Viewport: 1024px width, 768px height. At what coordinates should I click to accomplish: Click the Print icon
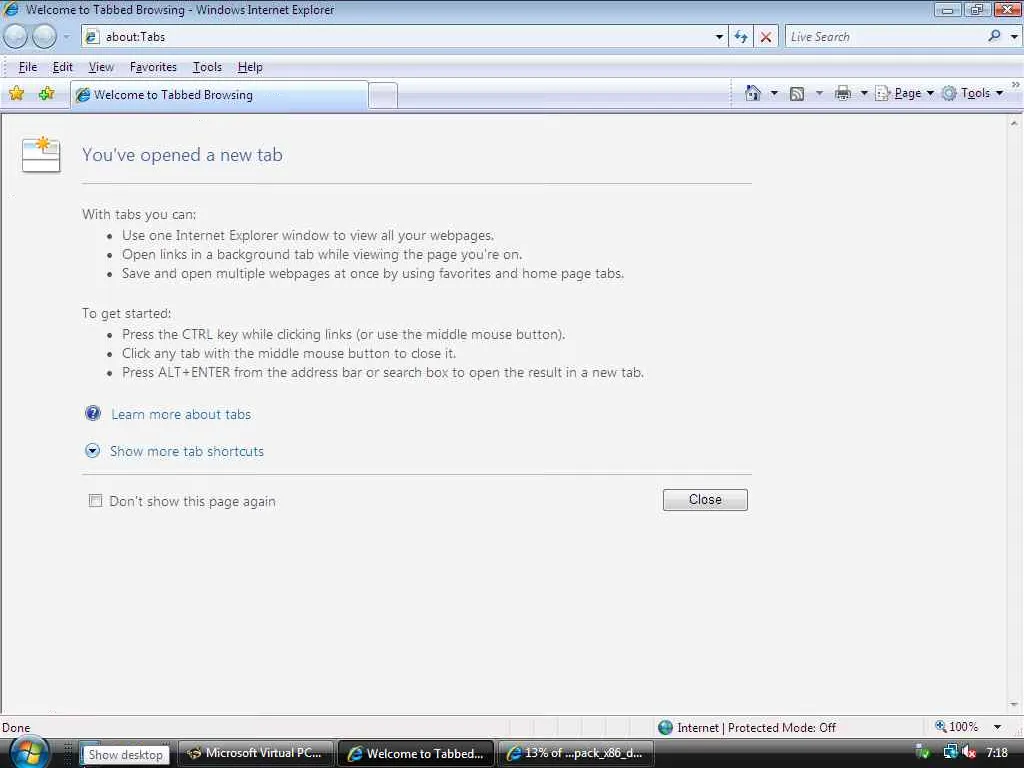click(x=842, y=93)
